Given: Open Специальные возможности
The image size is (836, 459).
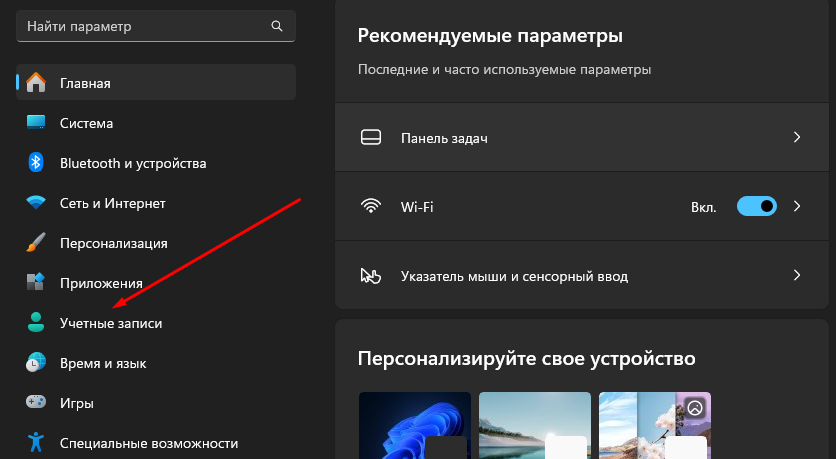Looking at the screenshot, I should coord(156,442).
